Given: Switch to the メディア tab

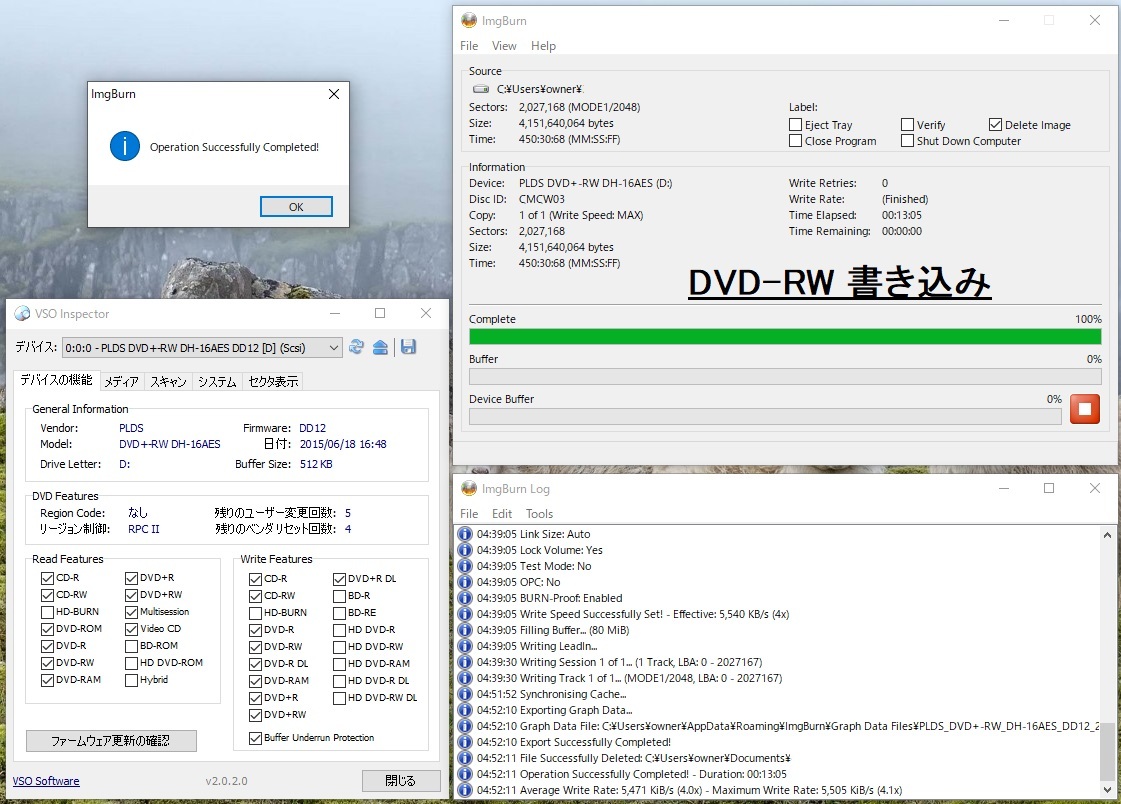Looking at the screenshot, I should 120,381.
